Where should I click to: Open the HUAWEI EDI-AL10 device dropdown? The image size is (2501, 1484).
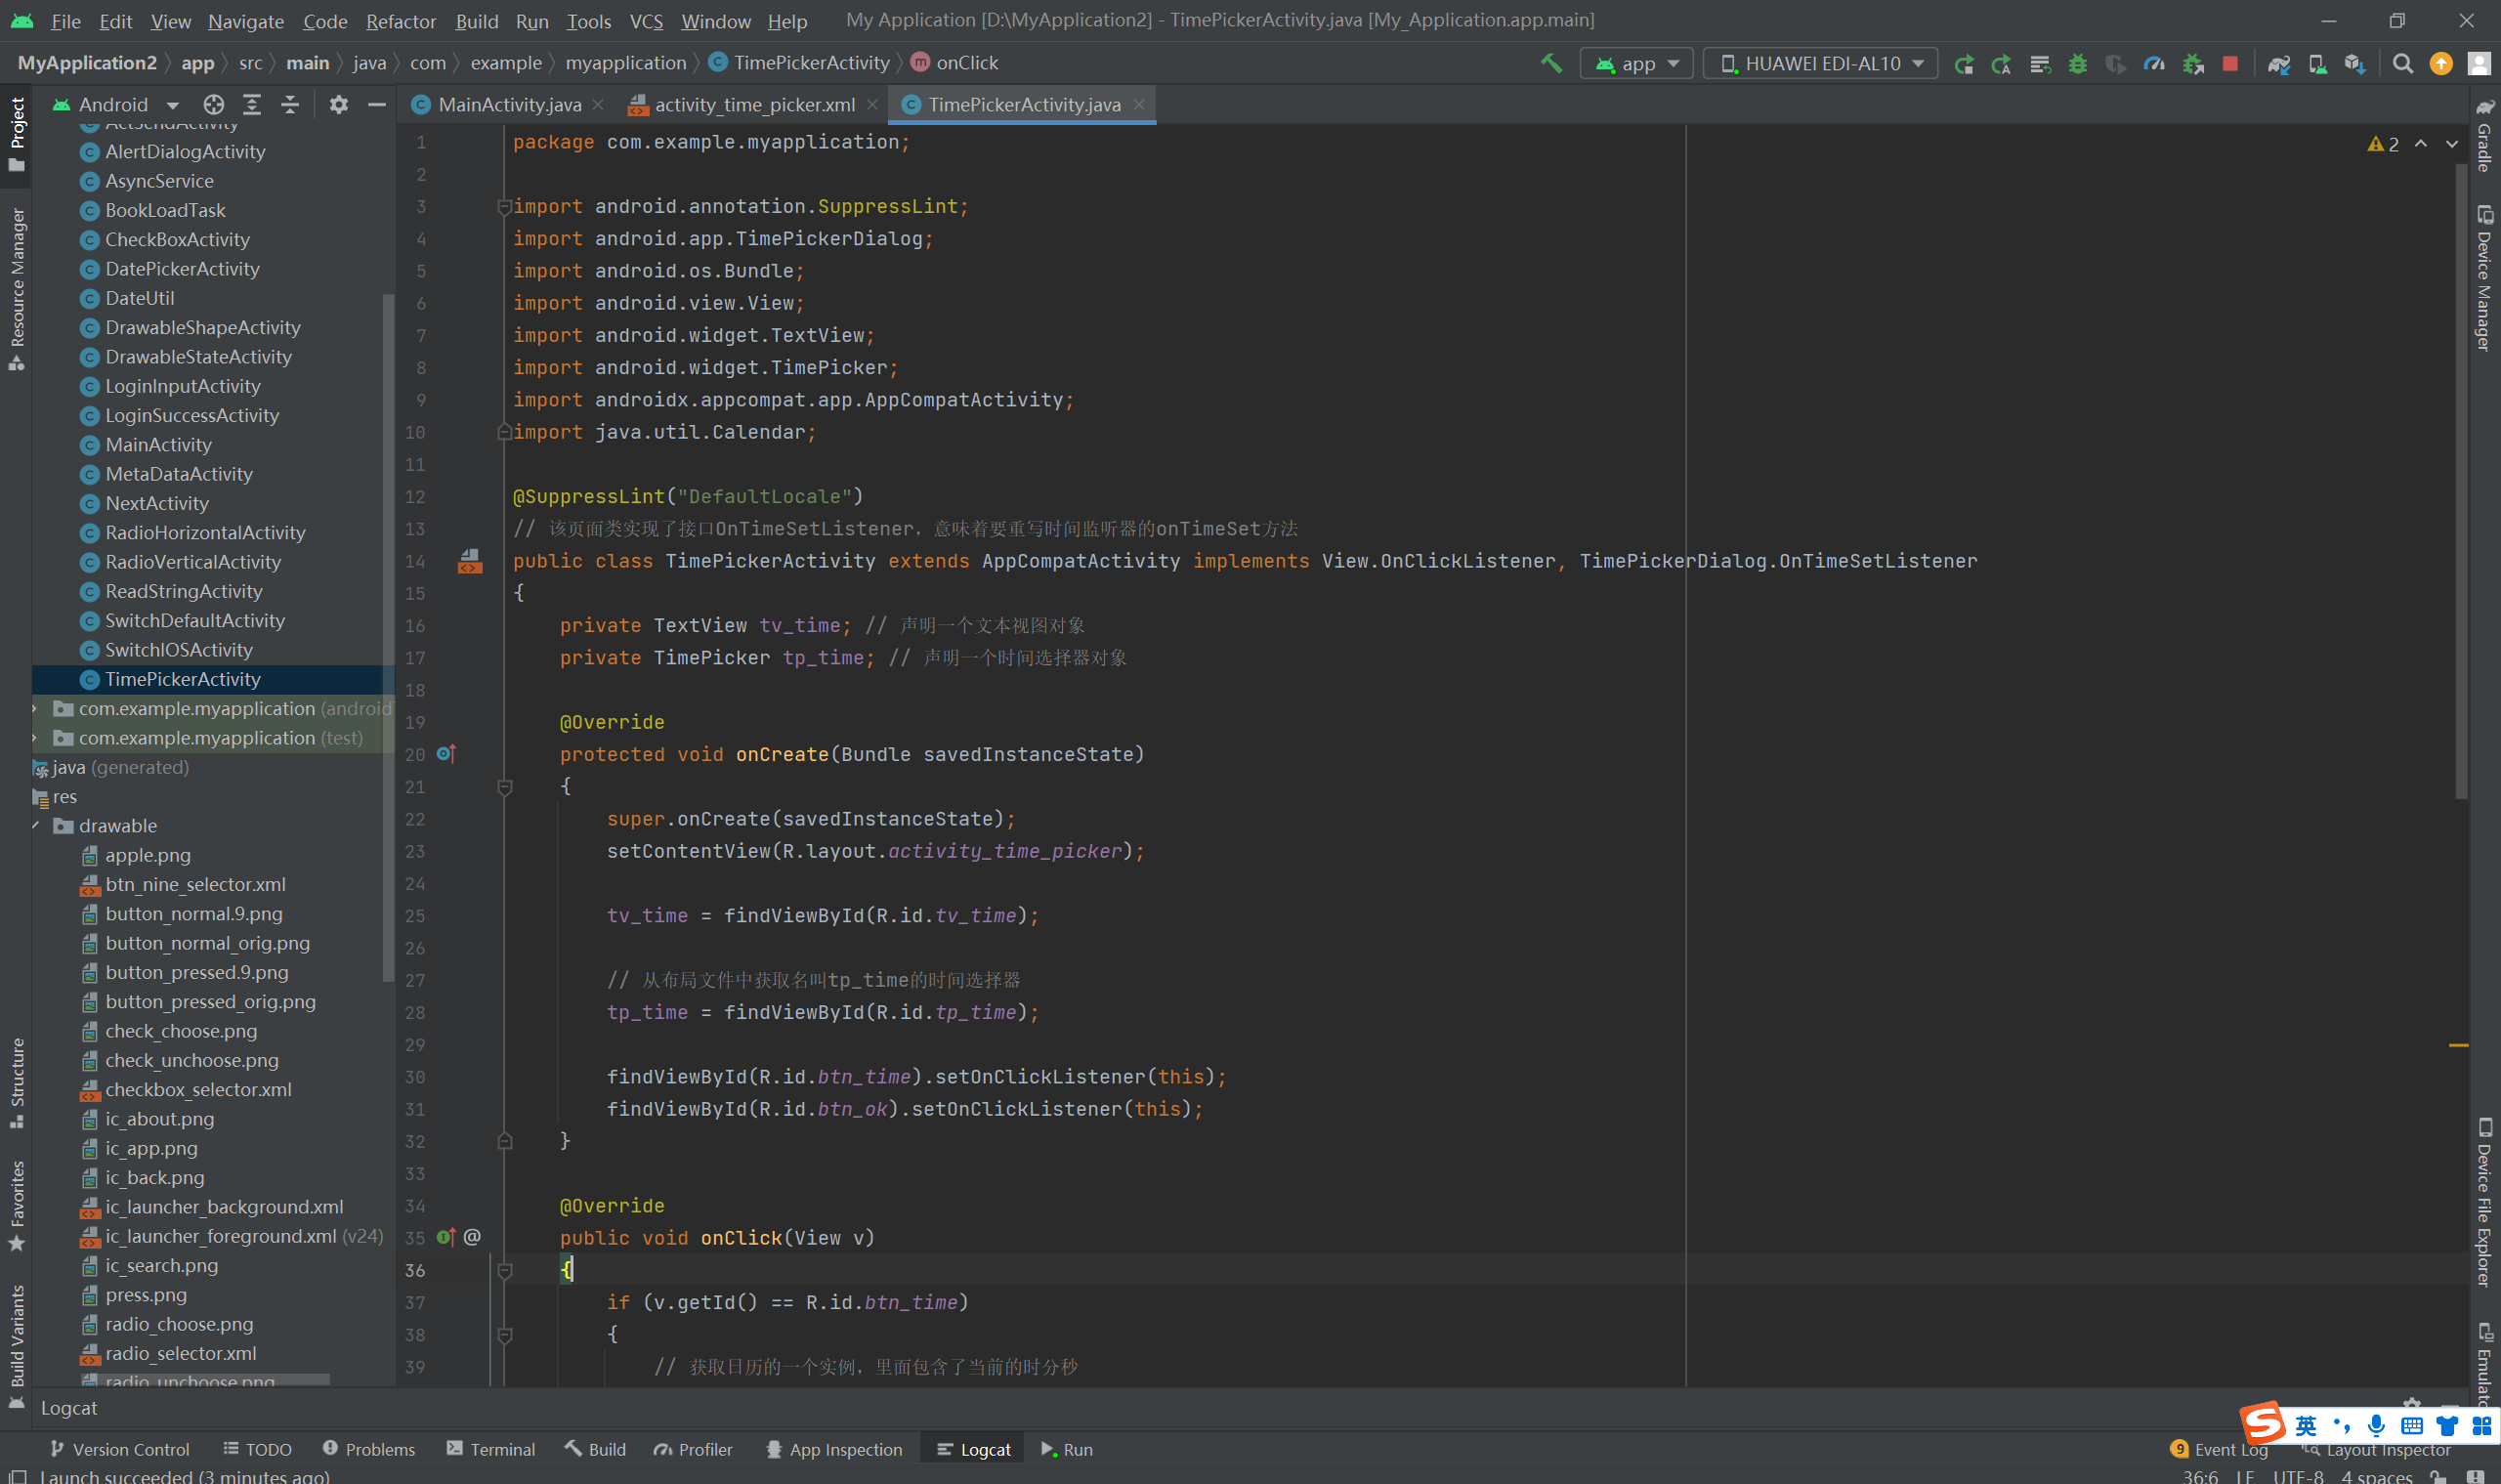(1821, 63)
